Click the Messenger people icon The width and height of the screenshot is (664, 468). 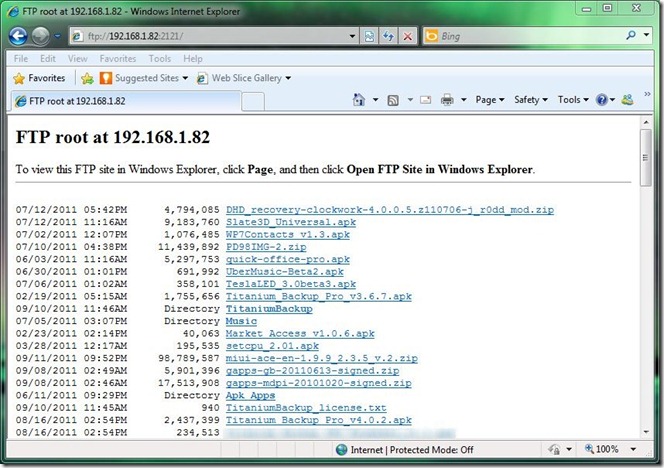coord(628,100)
